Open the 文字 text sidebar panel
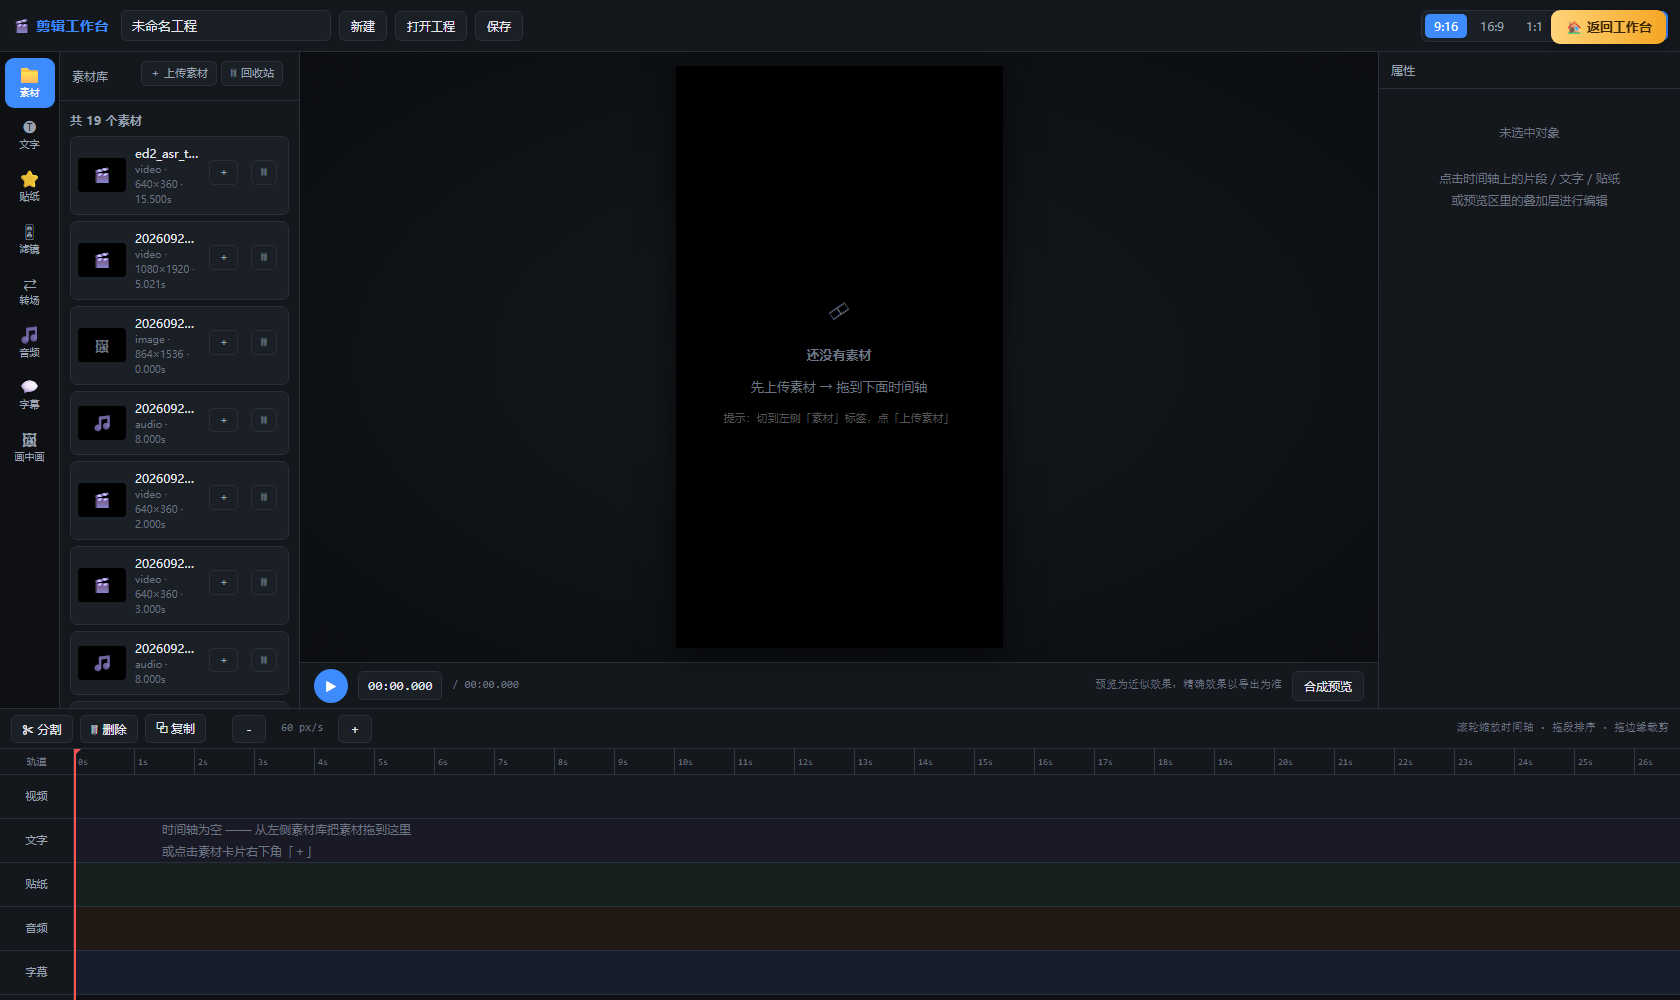Screen dimensions: 1680x1000 click(30, 135)
